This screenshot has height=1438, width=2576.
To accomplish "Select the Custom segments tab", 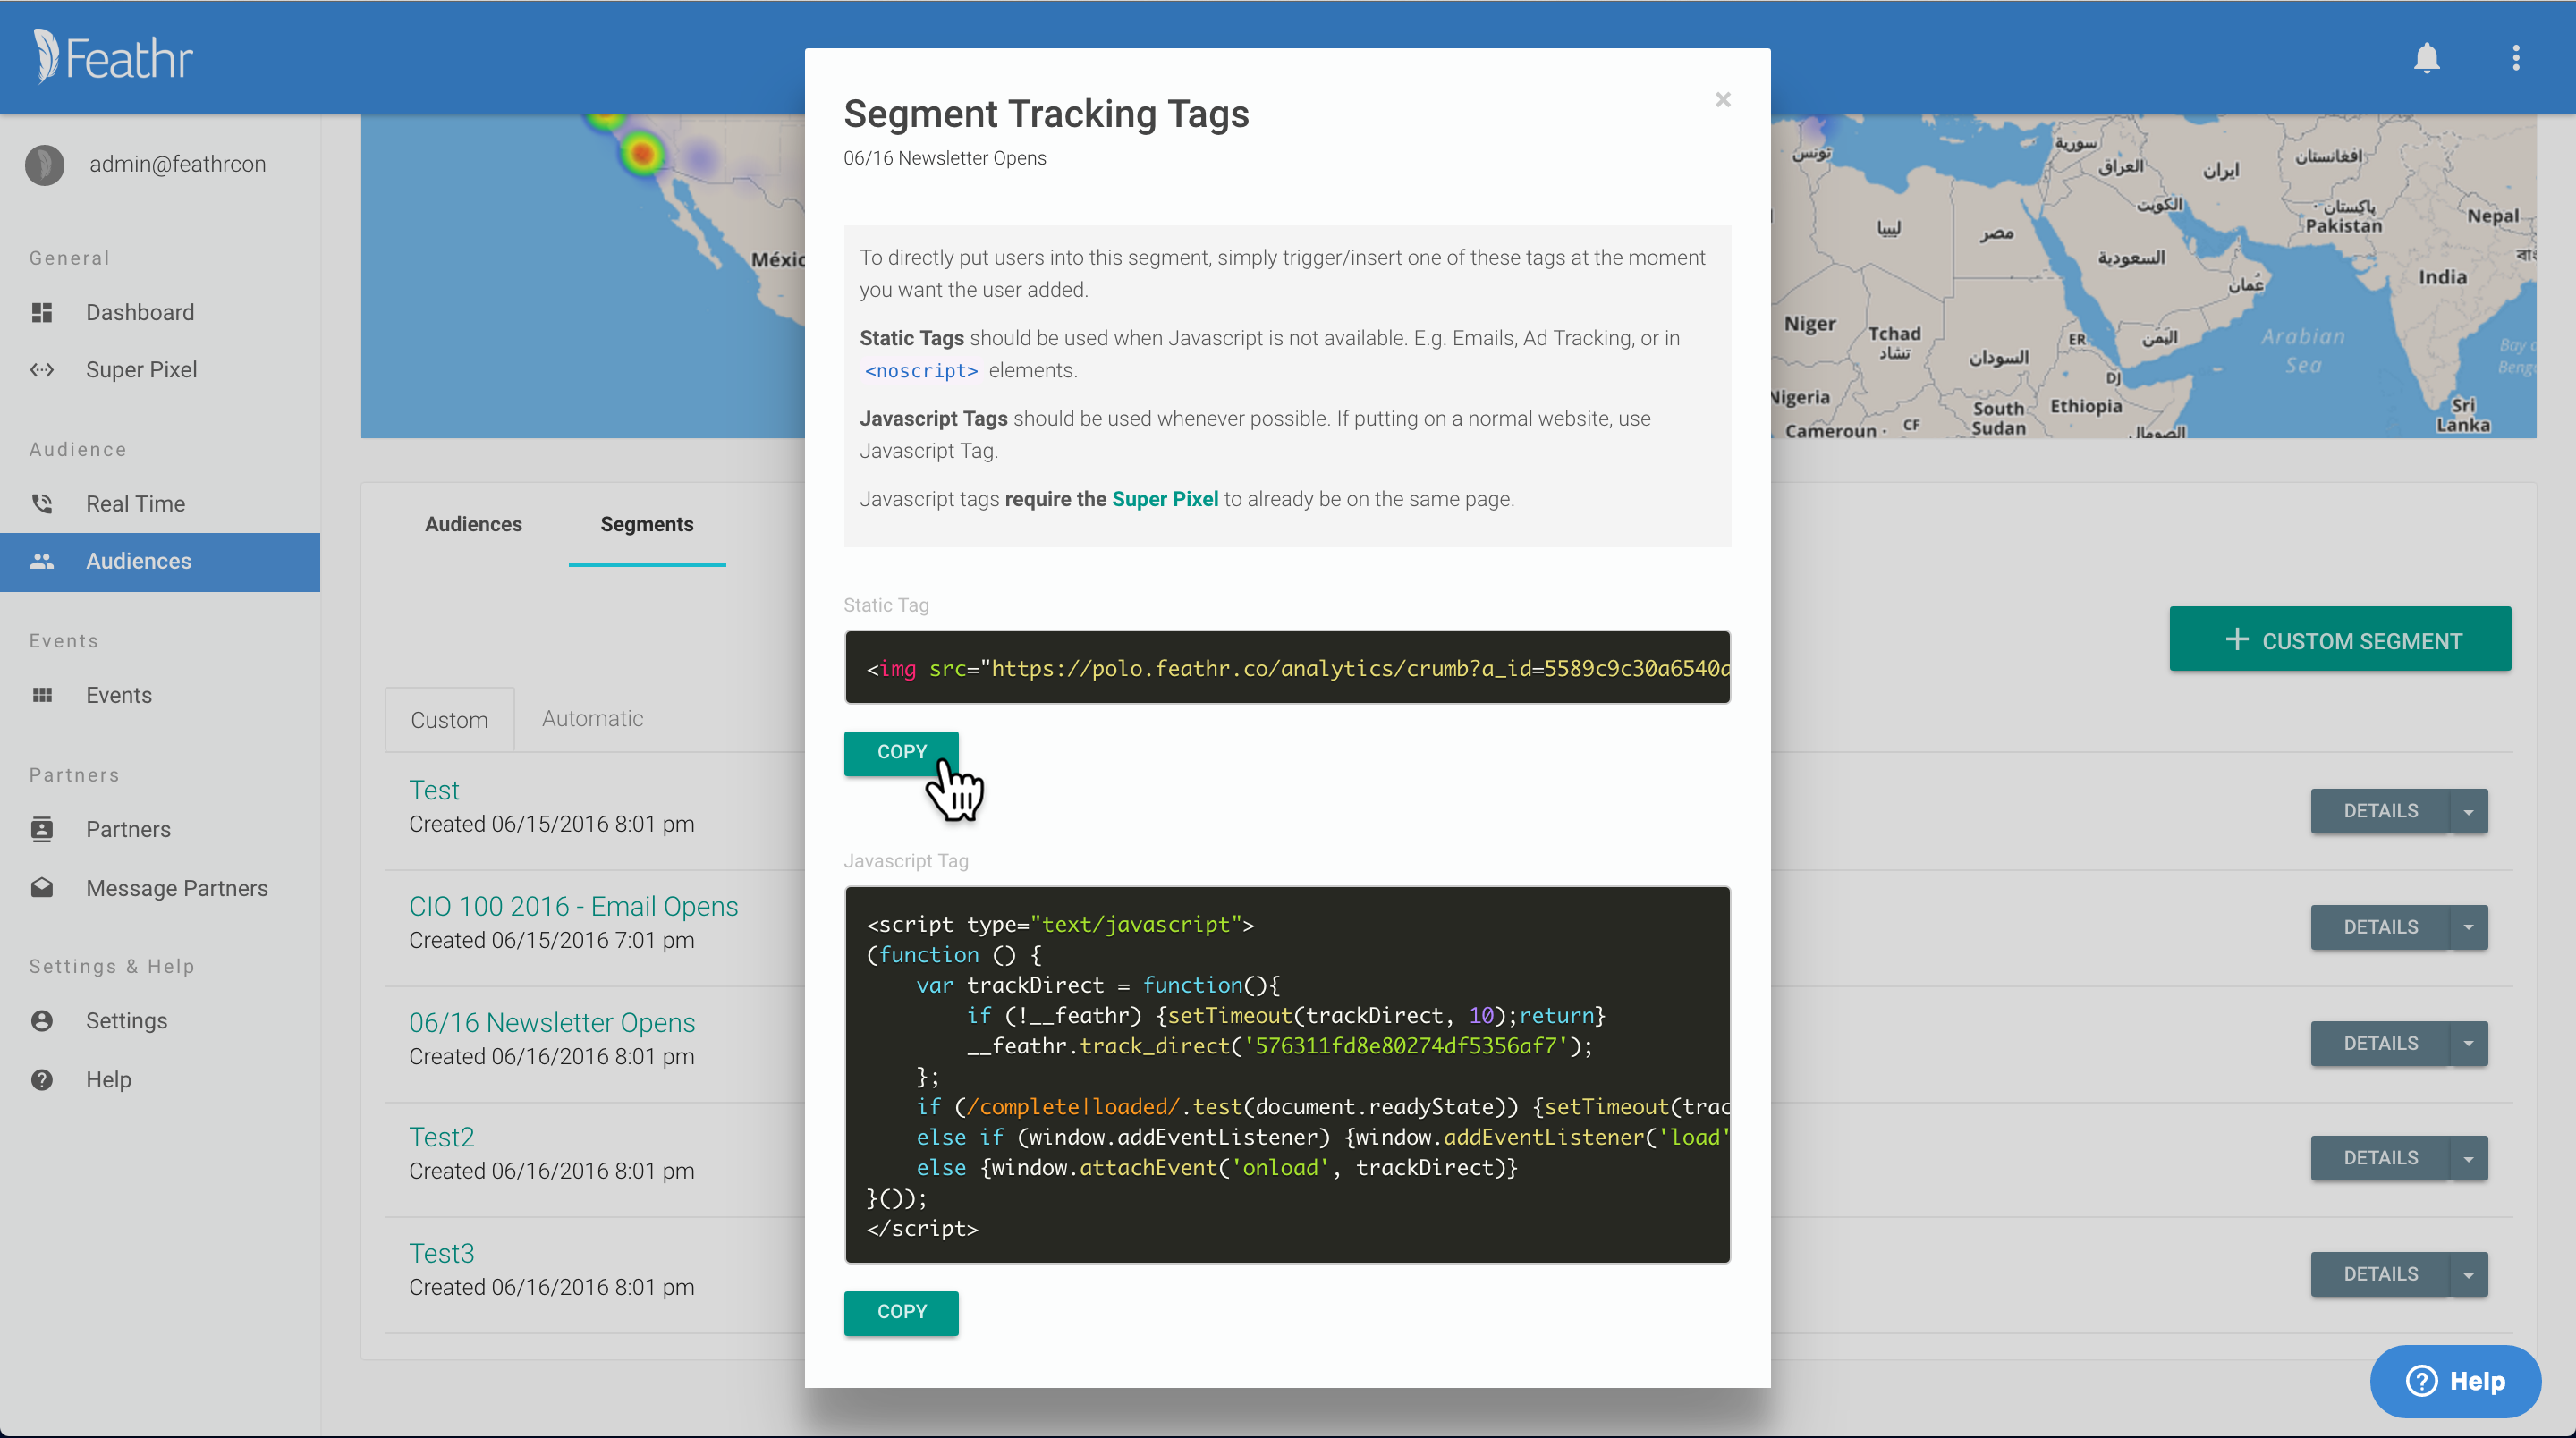I will tap(449, 719).
